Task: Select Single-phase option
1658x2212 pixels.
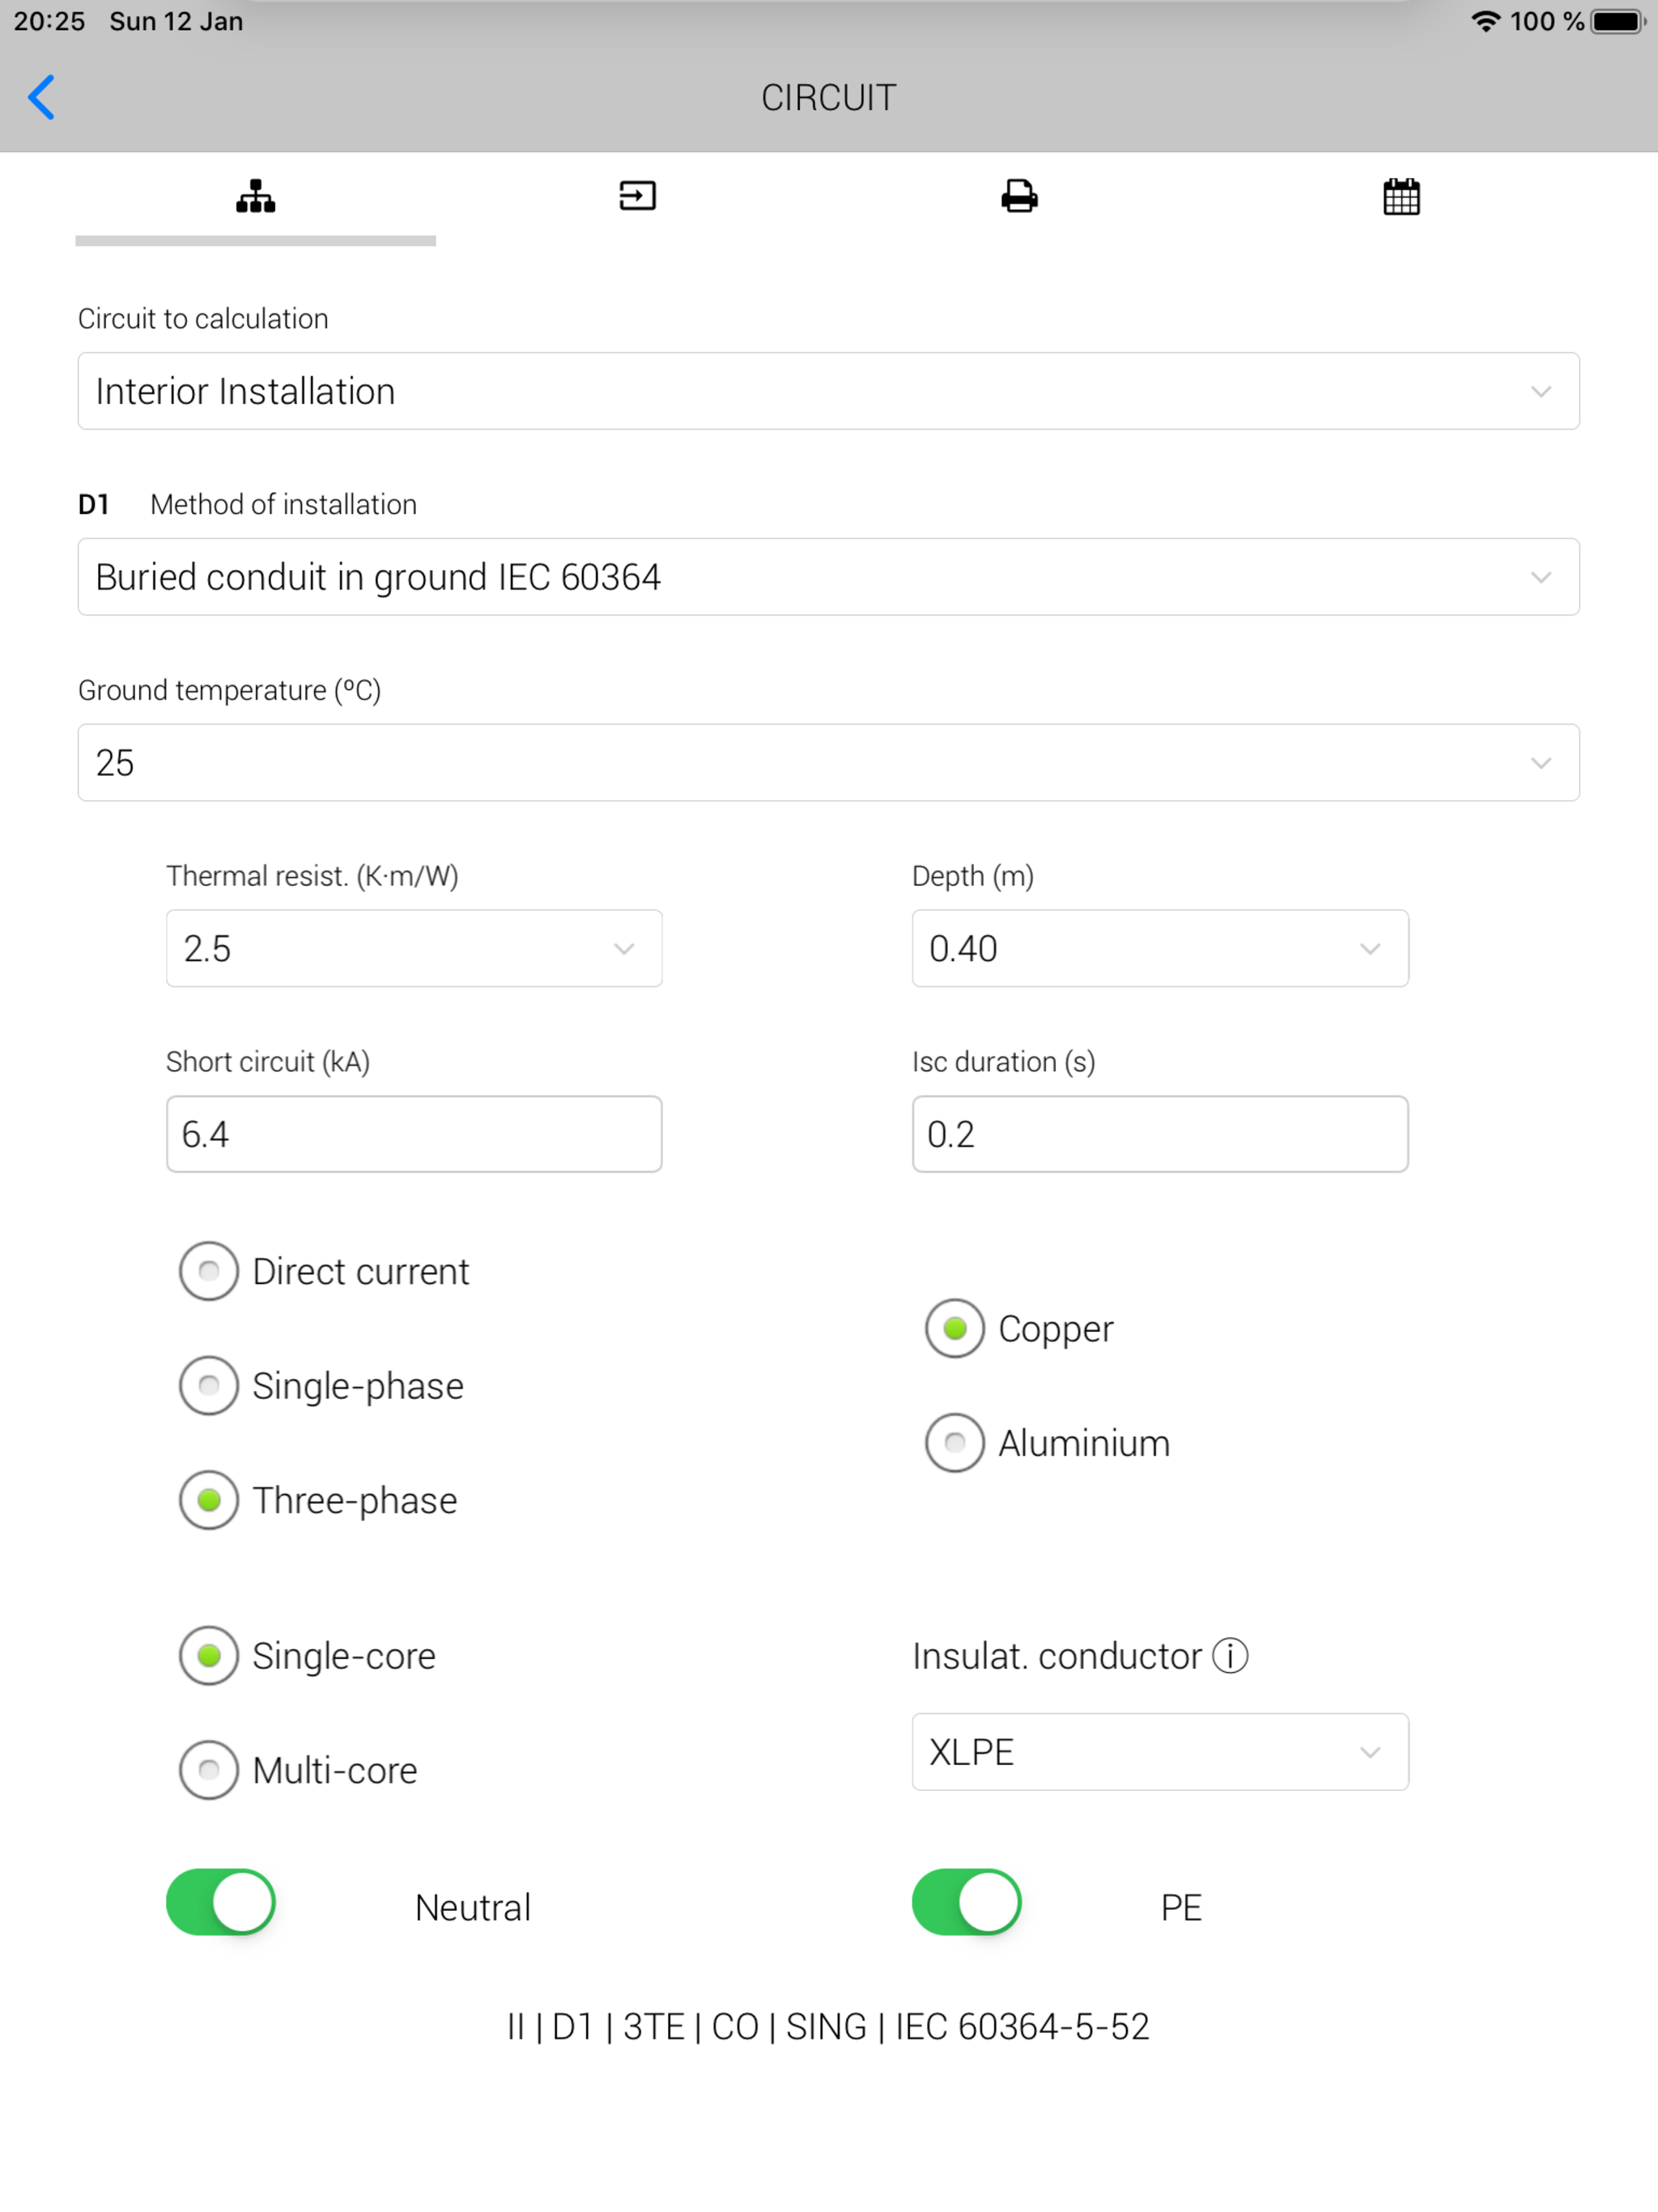Action: coord(208,1386)
